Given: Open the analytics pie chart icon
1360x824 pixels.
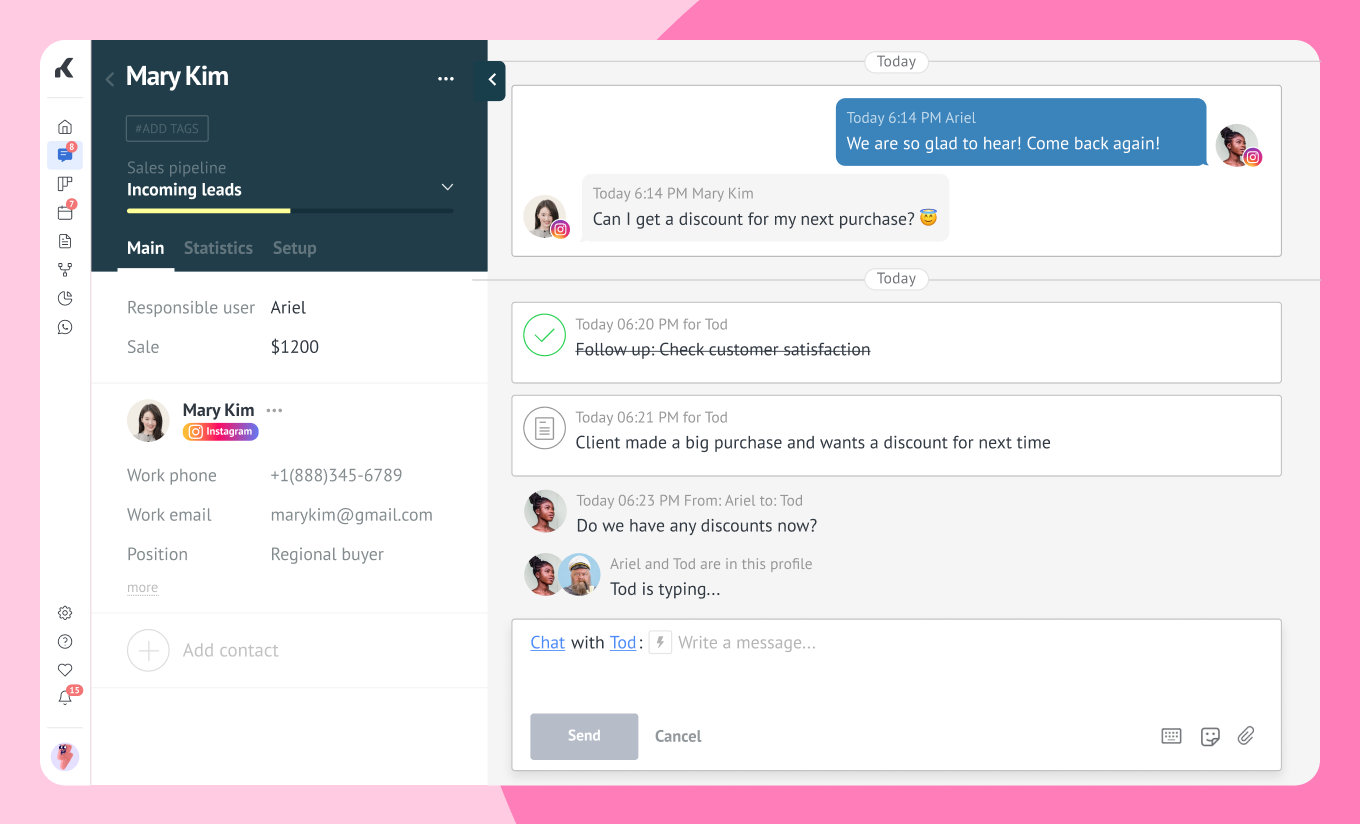Looking at the screenshot, I should point(65,298).
